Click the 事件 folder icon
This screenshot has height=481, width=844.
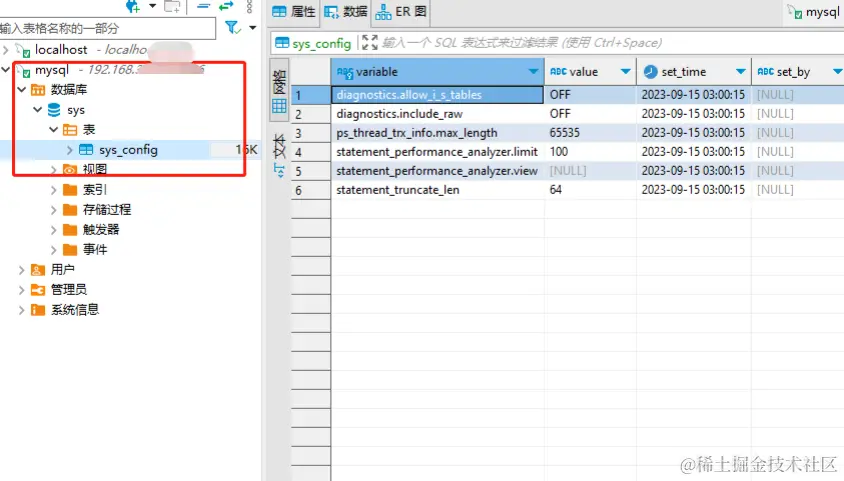click(x=69, y=250)
